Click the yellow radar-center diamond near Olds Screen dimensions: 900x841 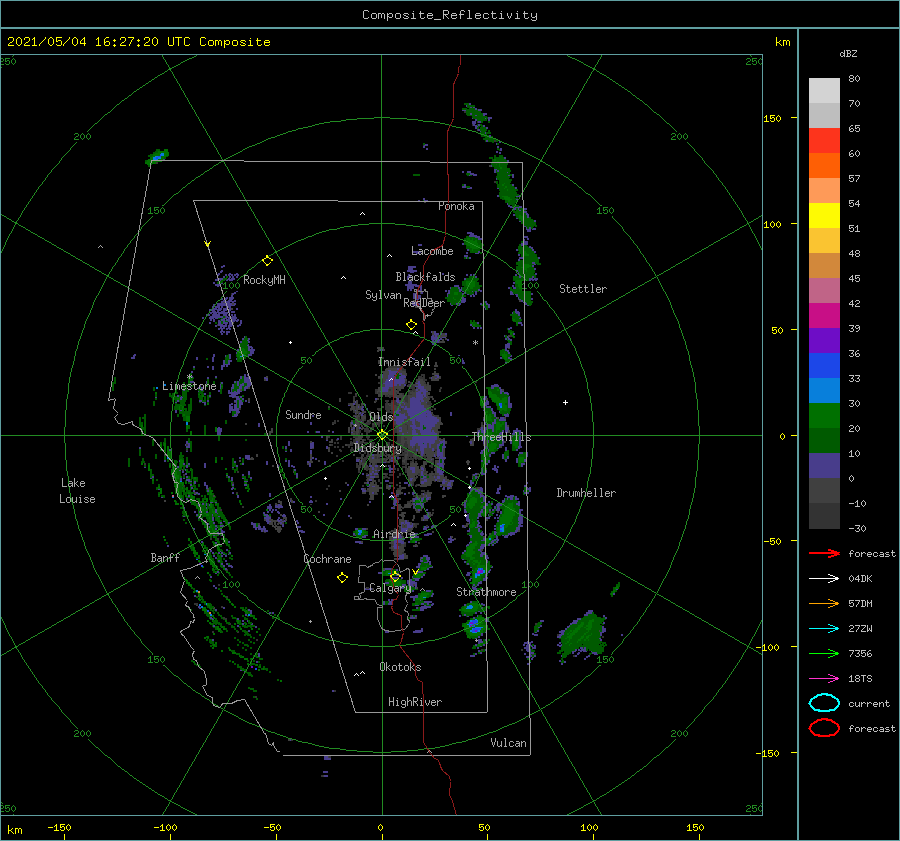click(x=382, y=435)
